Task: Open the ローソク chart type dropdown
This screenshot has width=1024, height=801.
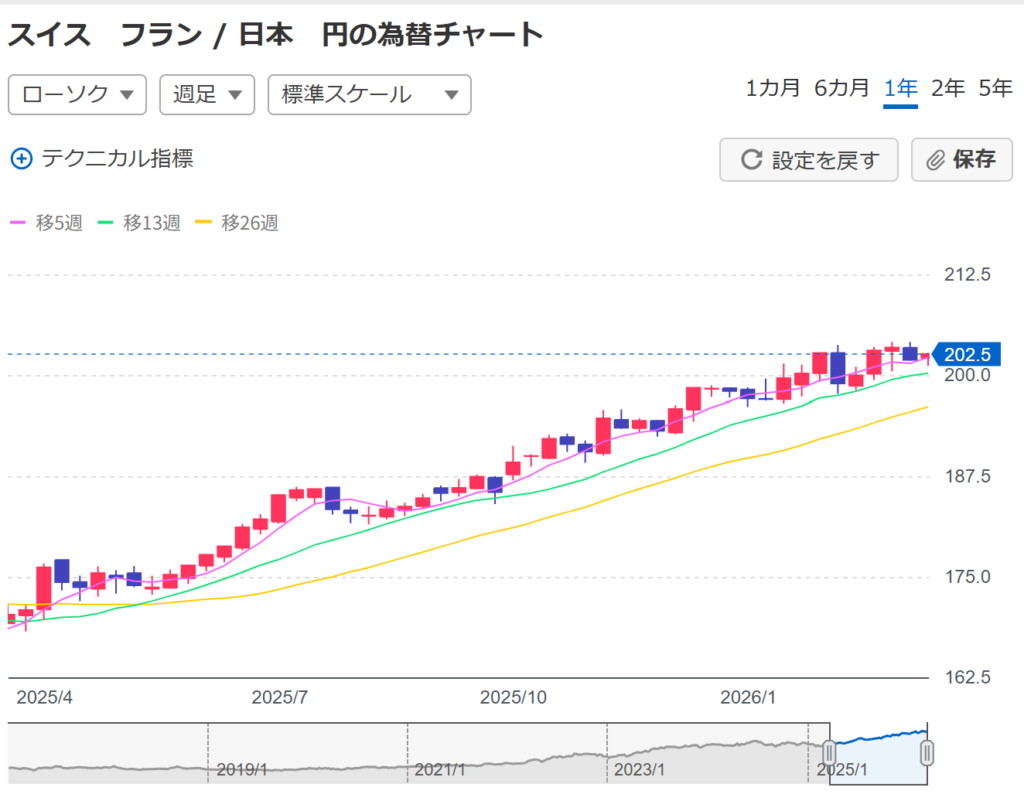Action: [77, 95]
